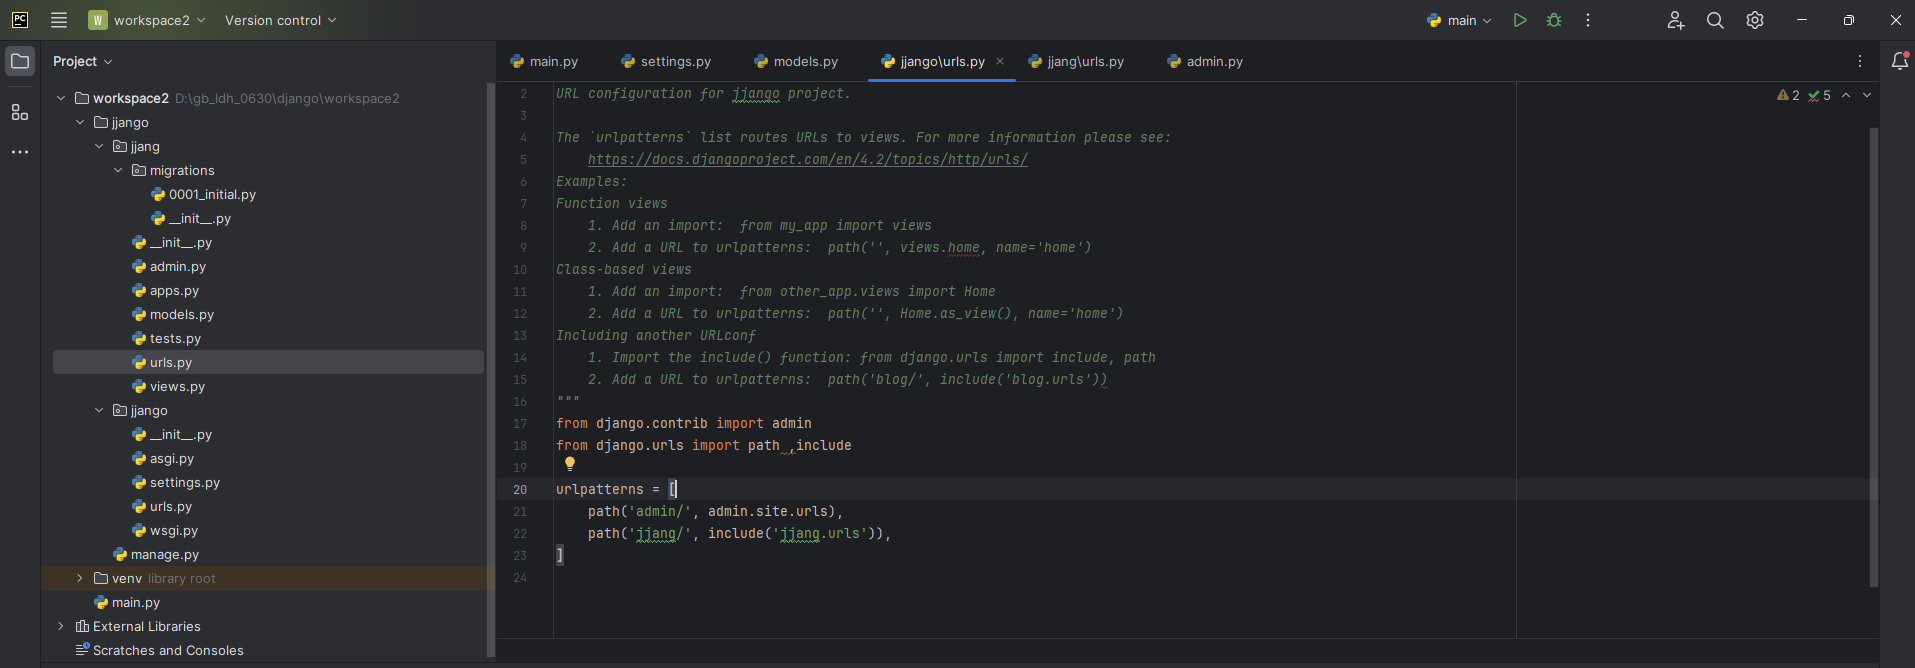Switch to settings.py tab

tap(666, 61)
